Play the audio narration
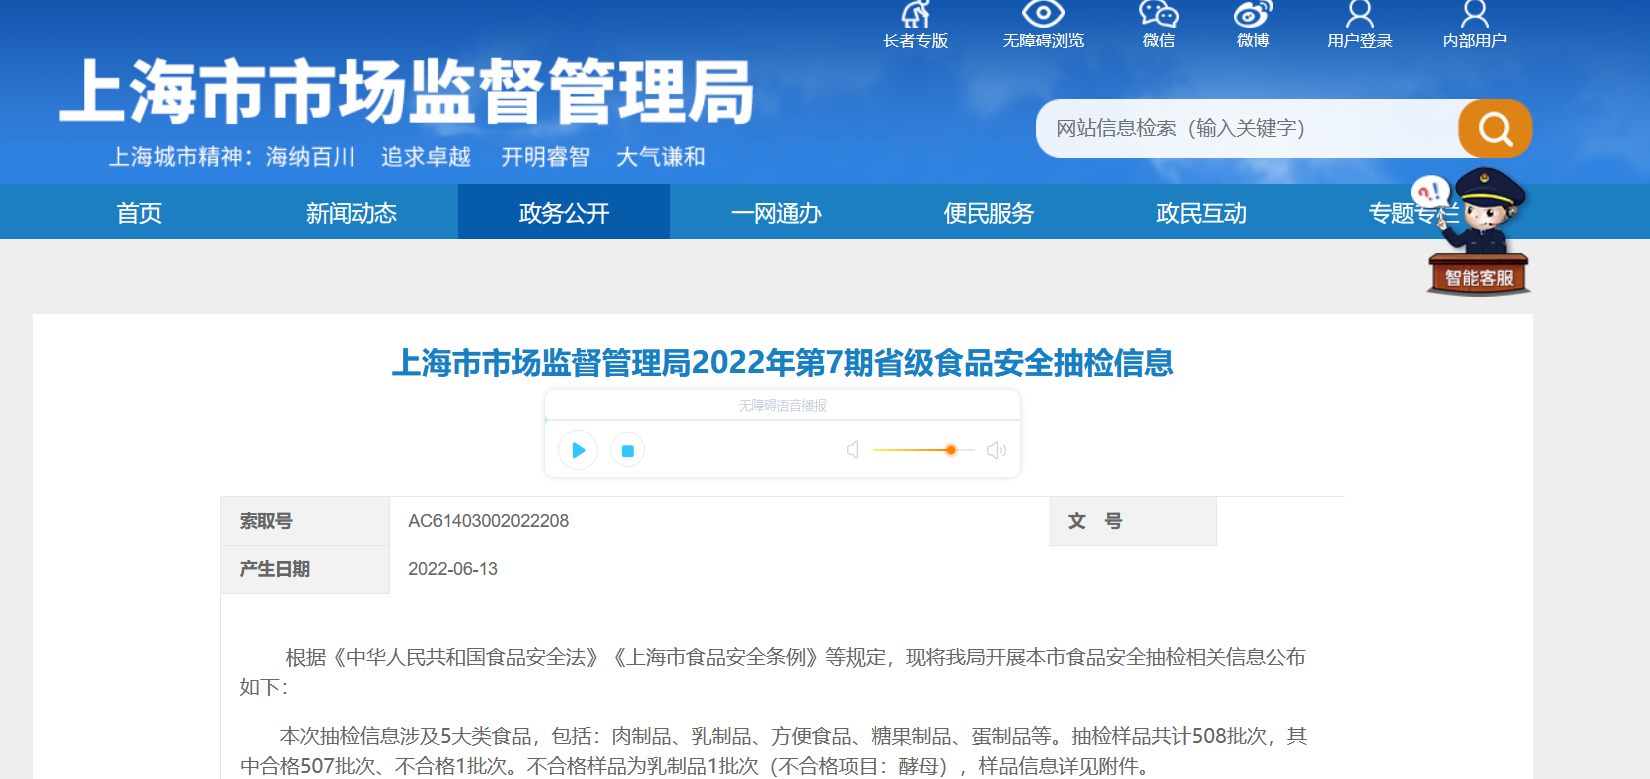 click(578, 450)
